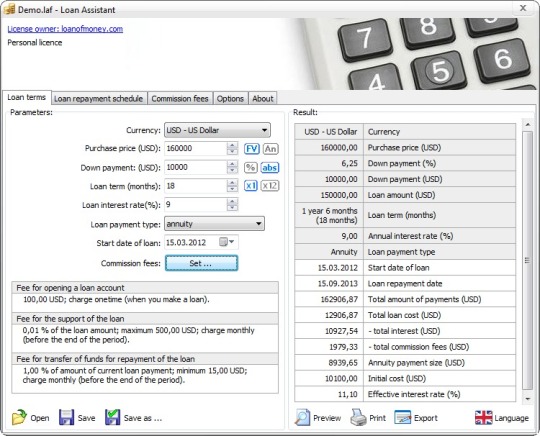Open Loan repayment schedule tab
The height and width of the screenshot is (436, 540).
tap(98, 98)
